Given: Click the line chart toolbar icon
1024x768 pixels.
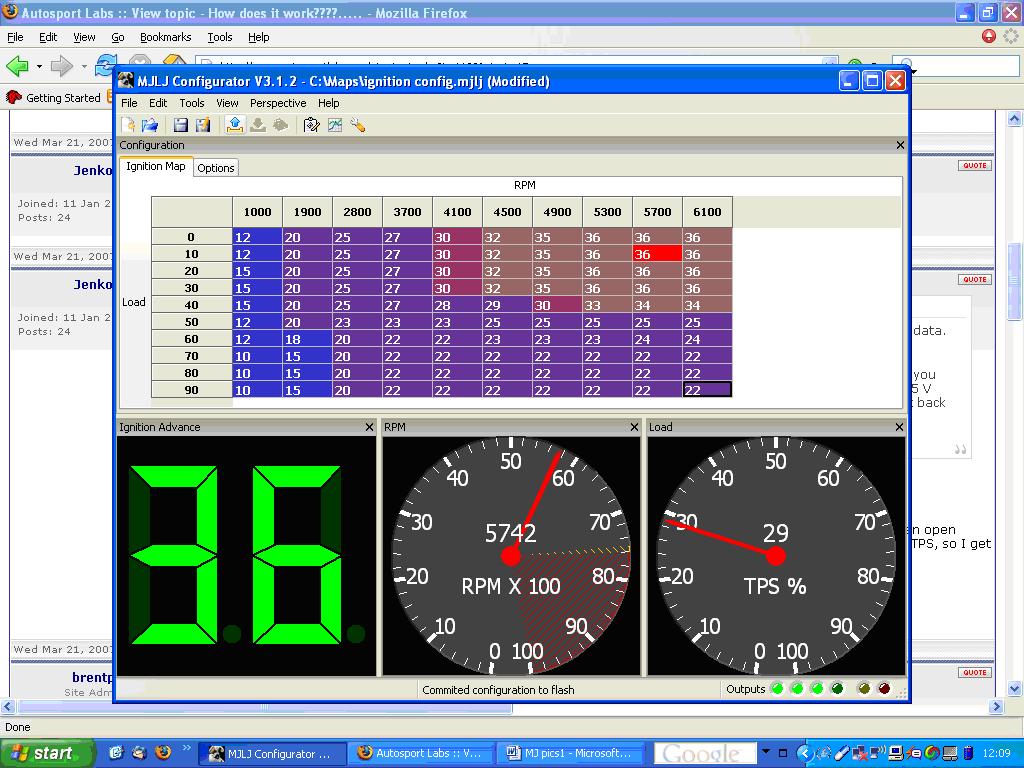Looking at the screenshot, I should [x=335, y=125].
